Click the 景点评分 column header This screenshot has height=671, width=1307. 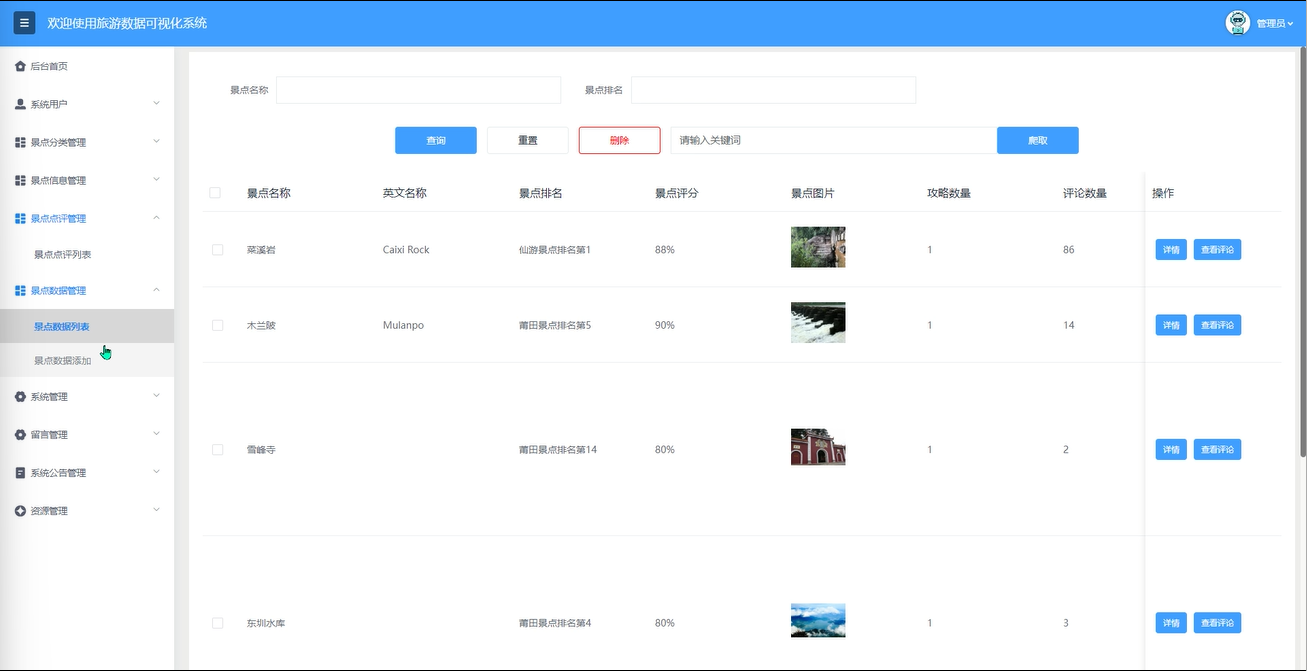tap(676, 193)
